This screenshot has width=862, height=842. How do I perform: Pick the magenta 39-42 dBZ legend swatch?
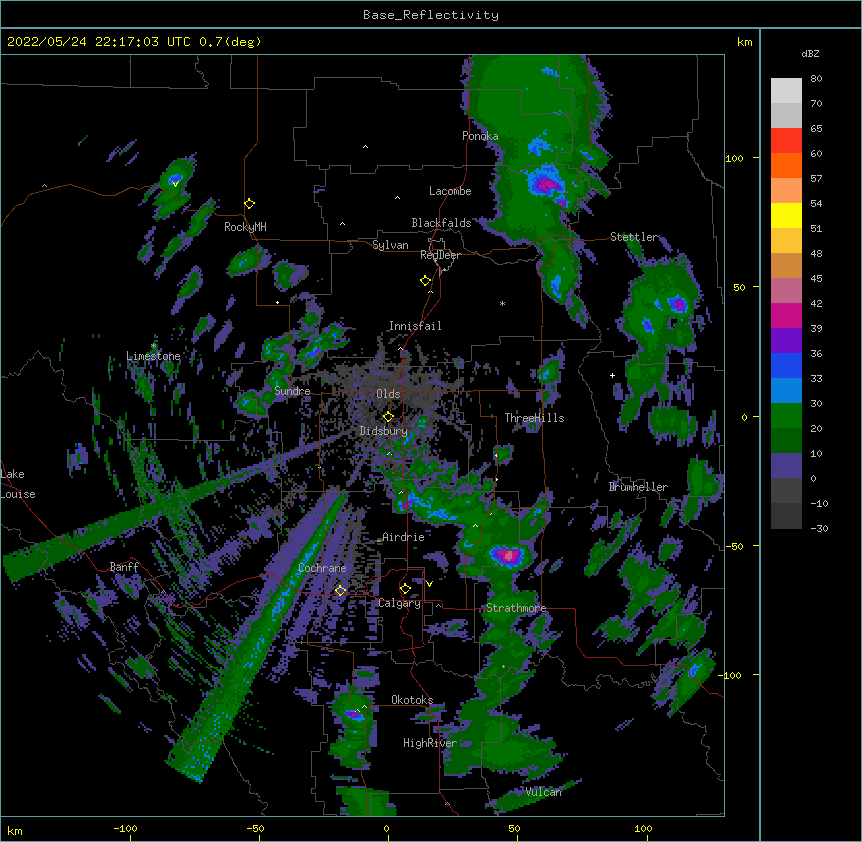(x=786, y=316)
